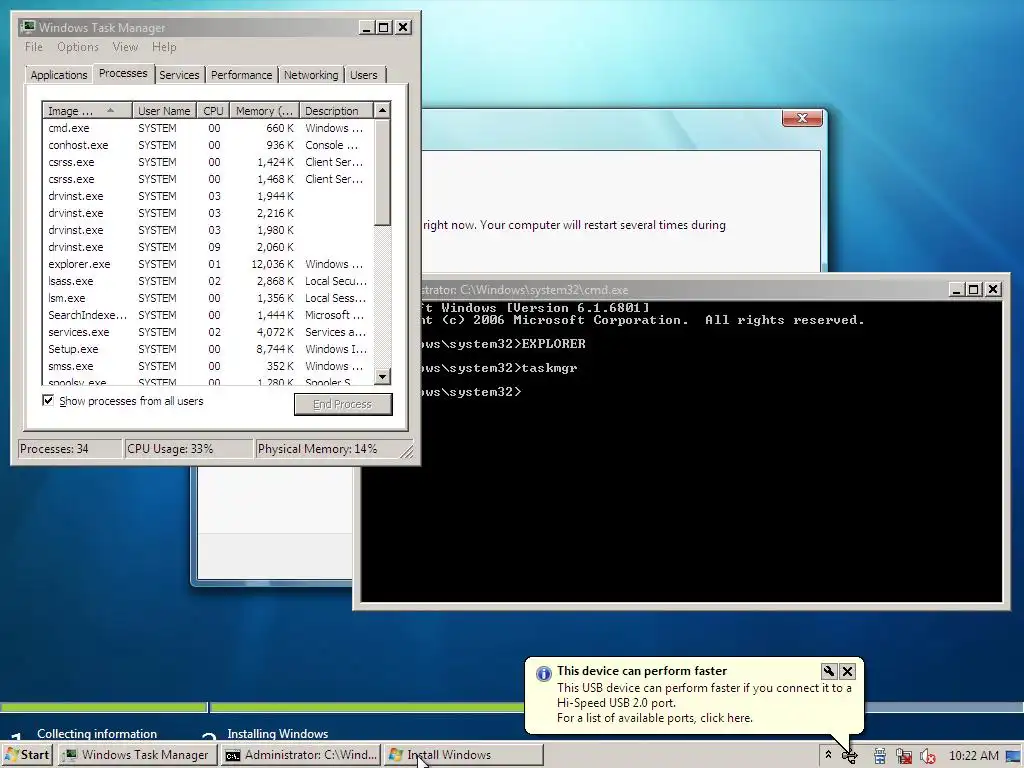
Task: Click the End Process button
Action: [343, 404]
